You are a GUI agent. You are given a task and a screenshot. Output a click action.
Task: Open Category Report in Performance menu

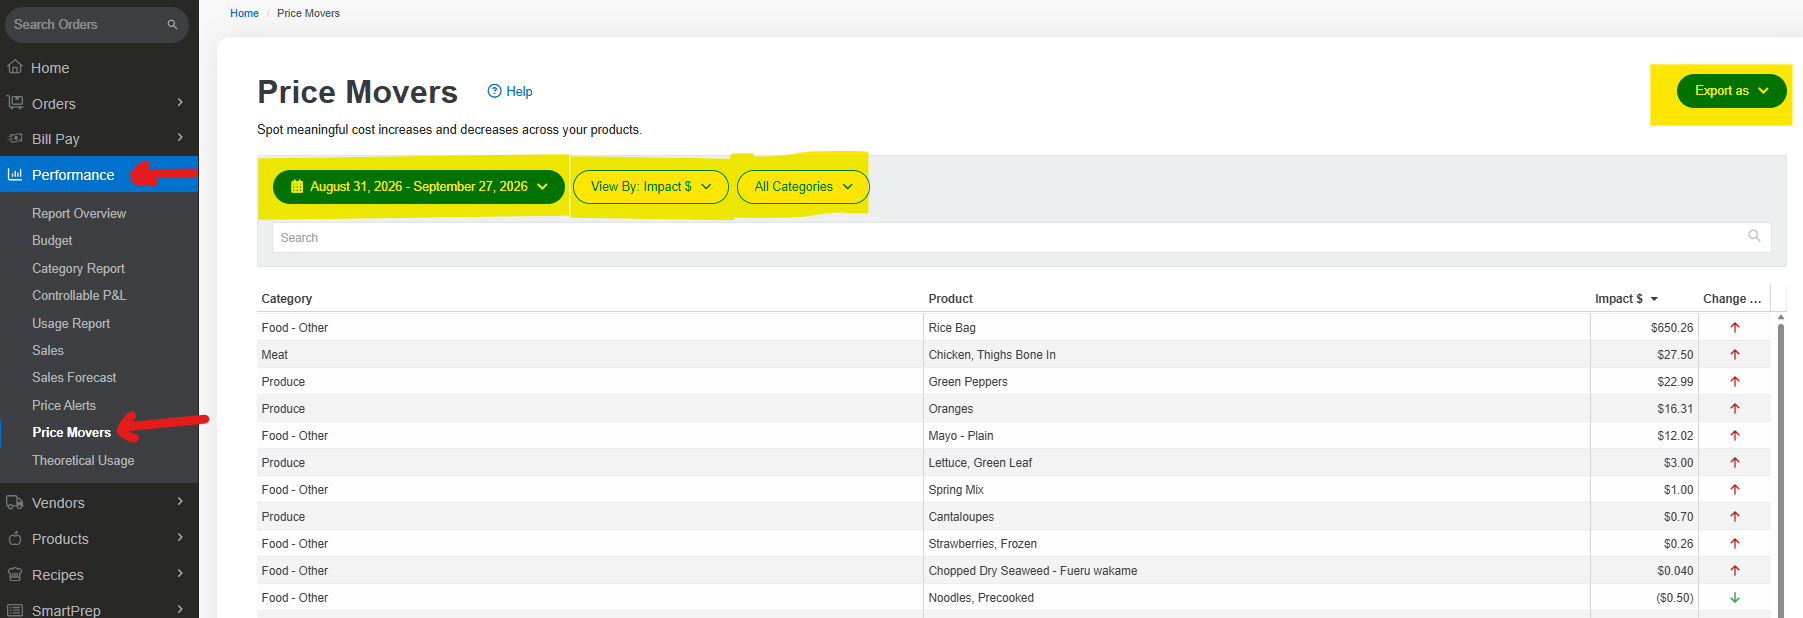click(x=78, y=268)
